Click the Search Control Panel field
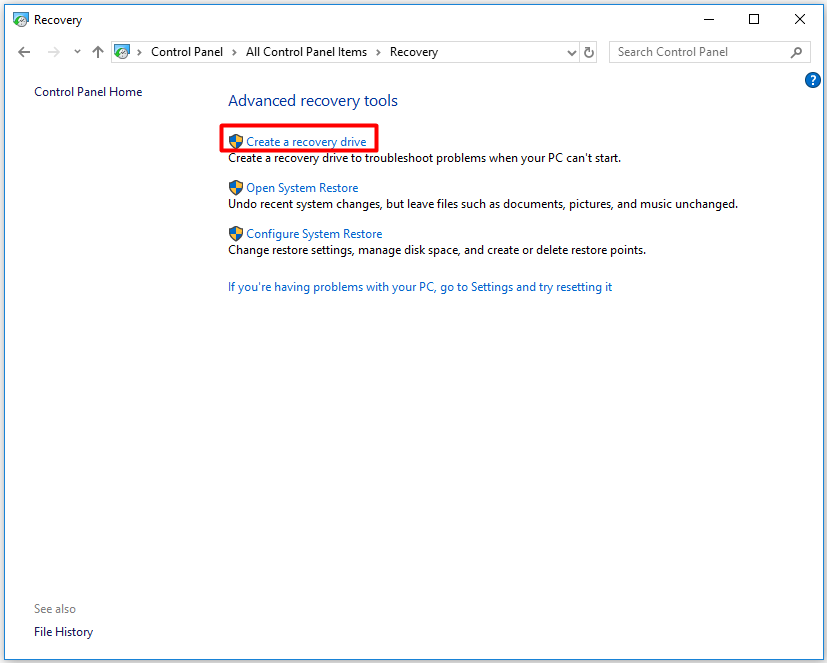The image size is (827, 663). (x=700, y=52)
